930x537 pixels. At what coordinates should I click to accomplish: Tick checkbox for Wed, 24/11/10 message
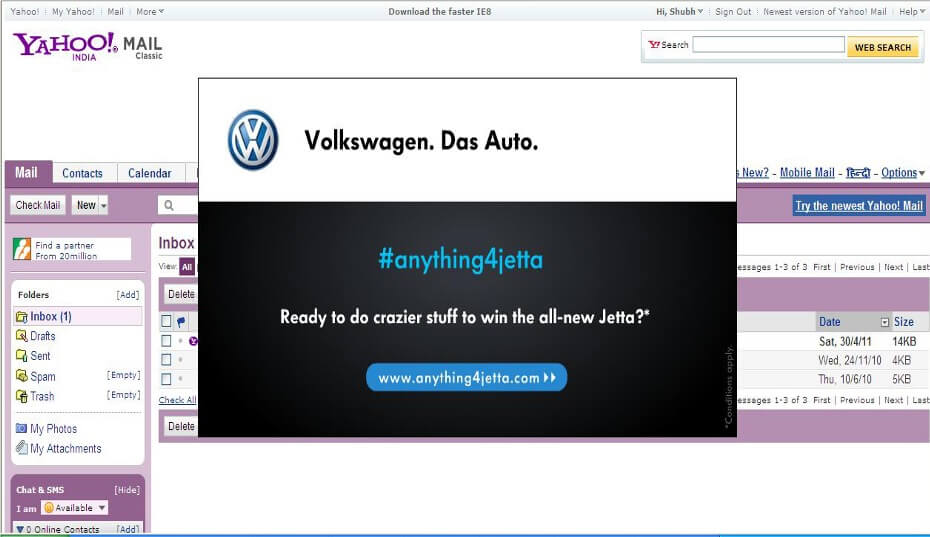(x=166, y=360)
